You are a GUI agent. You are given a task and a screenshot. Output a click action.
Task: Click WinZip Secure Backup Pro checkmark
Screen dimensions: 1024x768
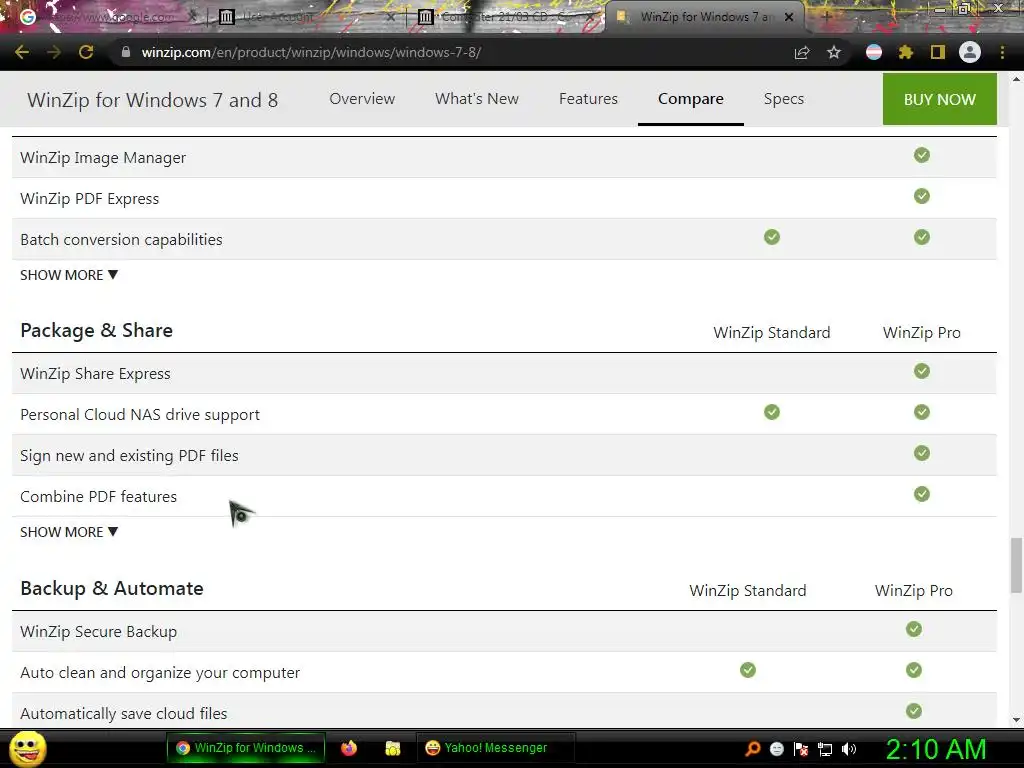tap(914, 629)
